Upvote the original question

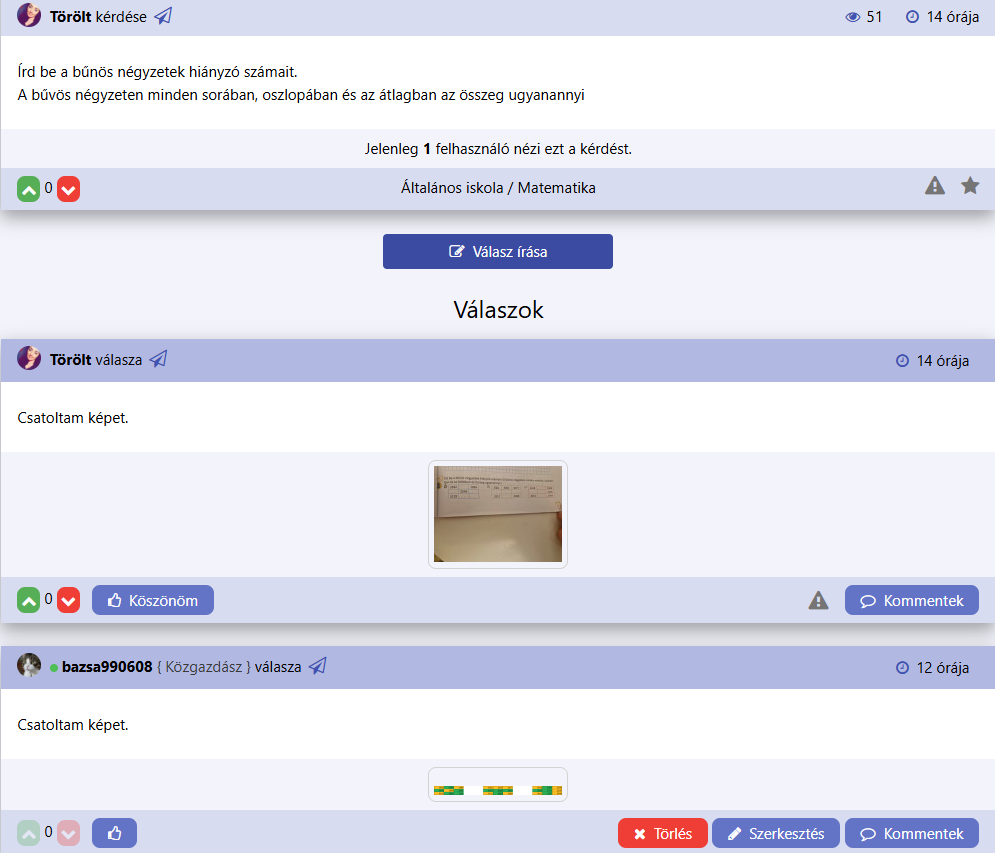click(28, 188)
